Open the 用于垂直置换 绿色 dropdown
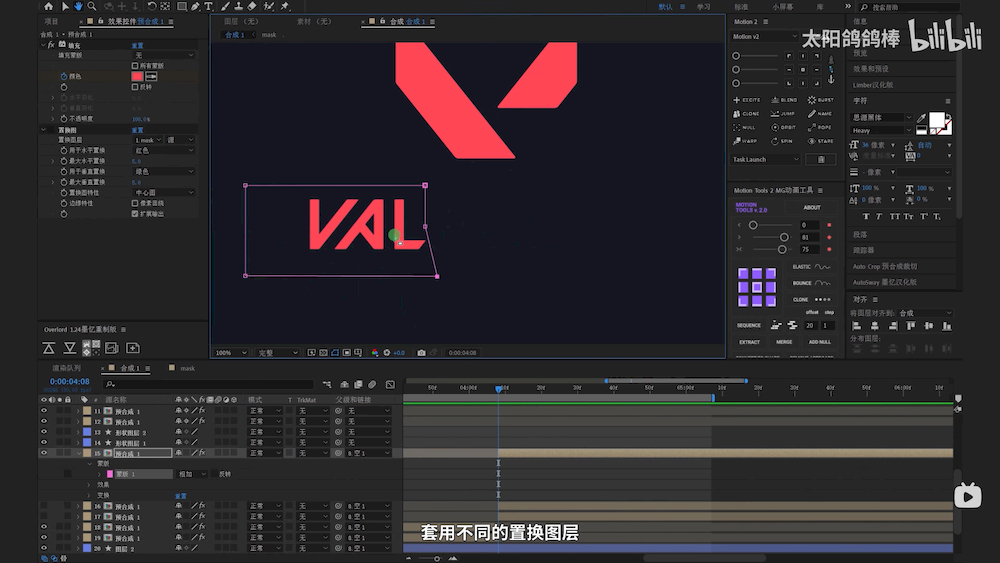 click(164, 172)
